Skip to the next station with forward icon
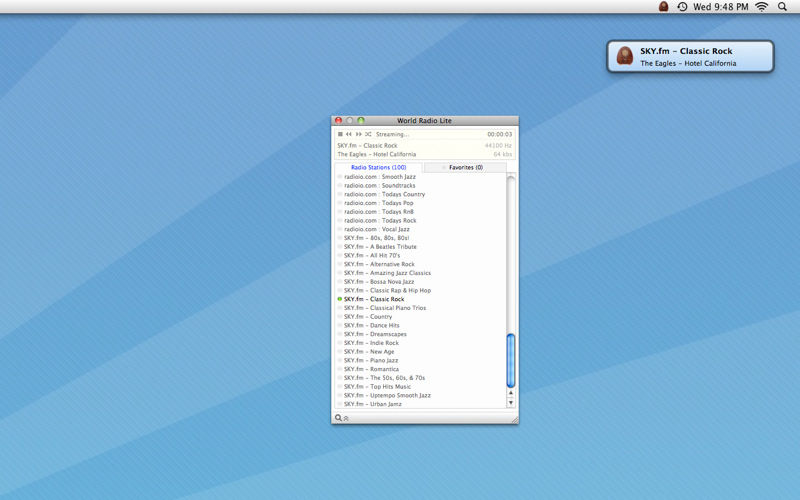Screen dimensions: 800x500 [359, 134]
